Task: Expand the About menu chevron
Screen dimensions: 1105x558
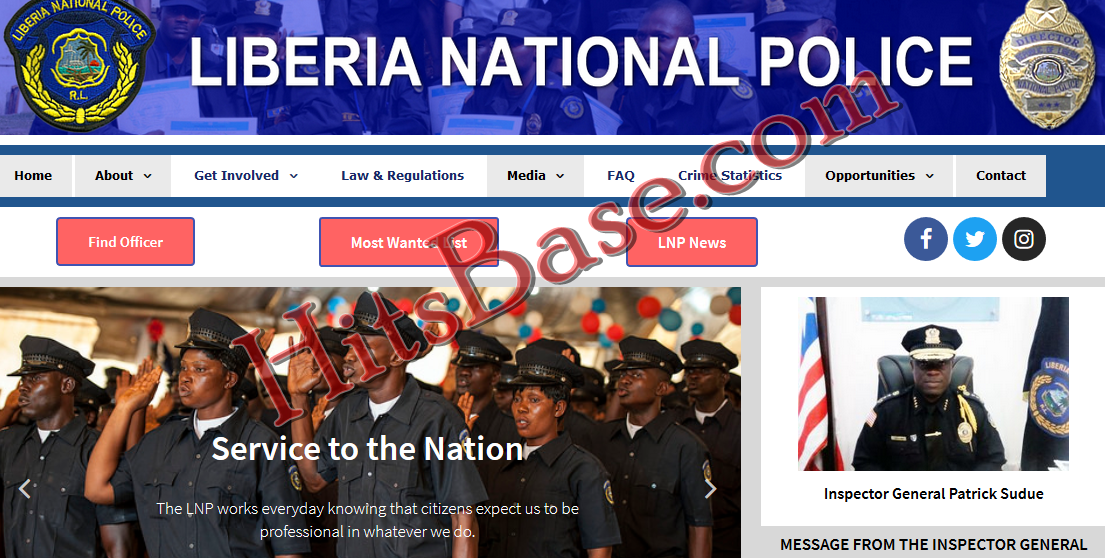Action: [147, 176]
